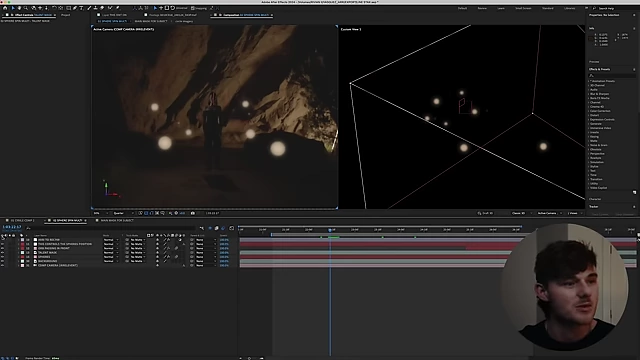Open the 2 Views layout dropdown
Image resolution: width=640 pixels, height=360 pixels.
pos(575,213)
